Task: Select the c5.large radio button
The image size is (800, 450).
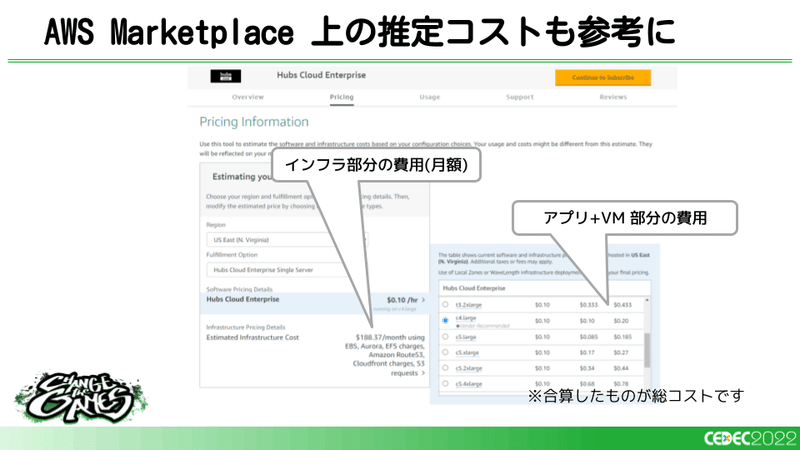Action: [445, 337]
